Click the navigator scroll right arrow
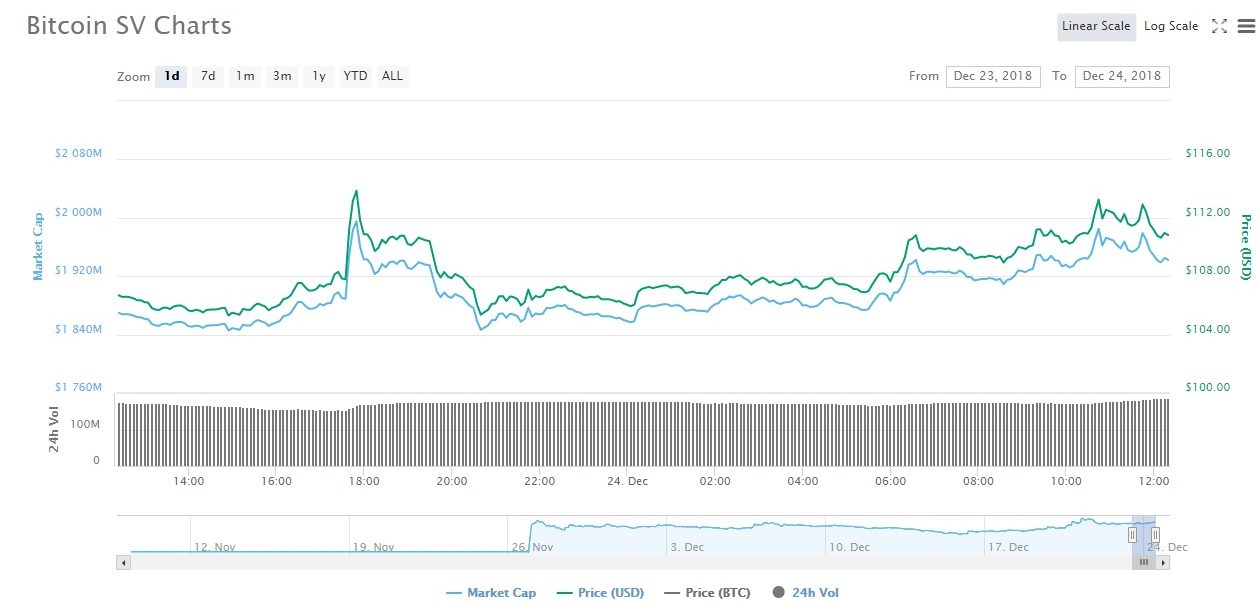The width and height of the screenshot is (1260, 607). [x=1163, y=563]
